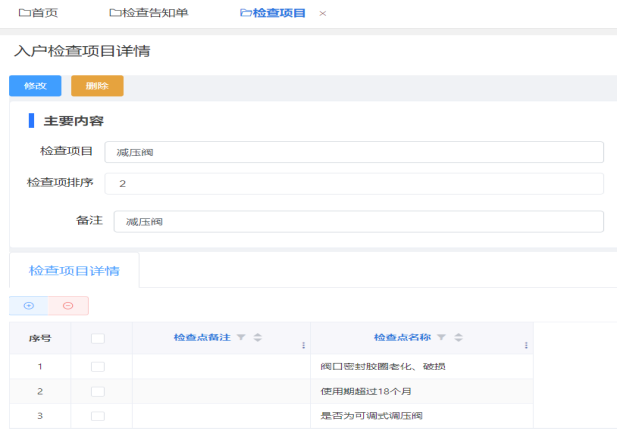This screenshot has height=429, width=617.
Task: Click the 检查点备注 cell in row 2
Action: (x=222, y=391)
